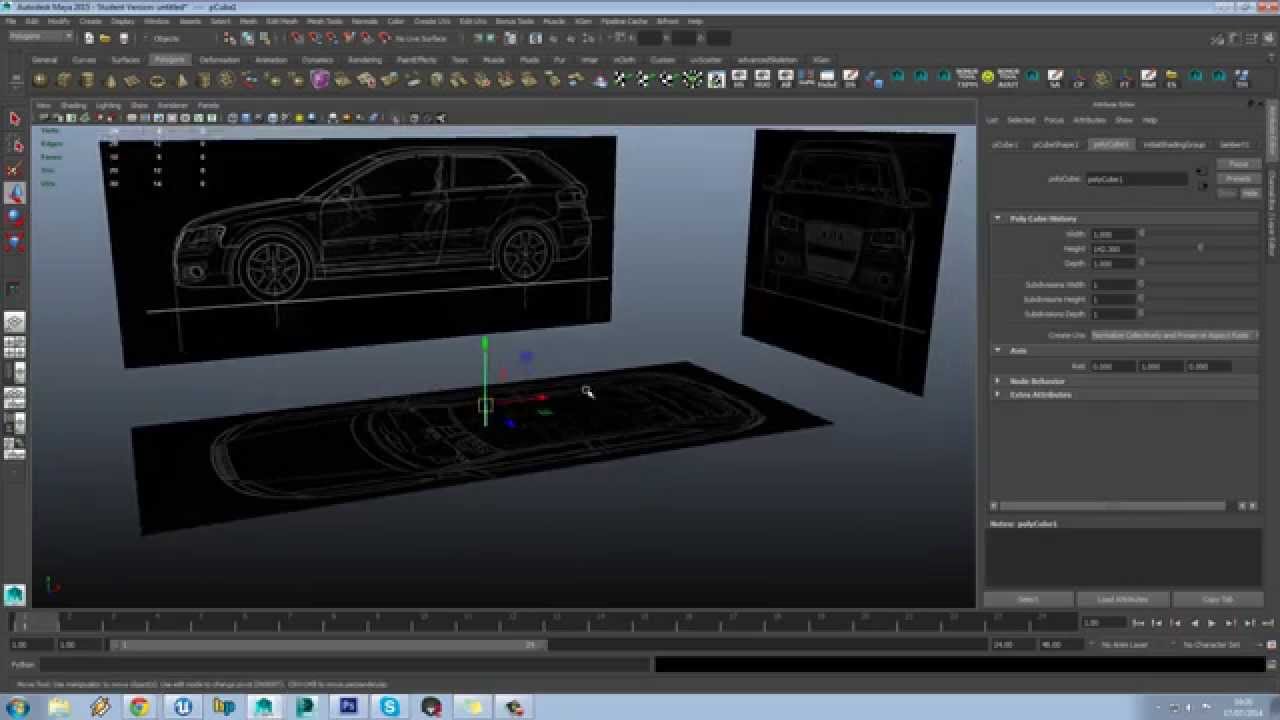1280x720 pixels.
Task: Click the New Scene icon
Action: click(89, 38)
